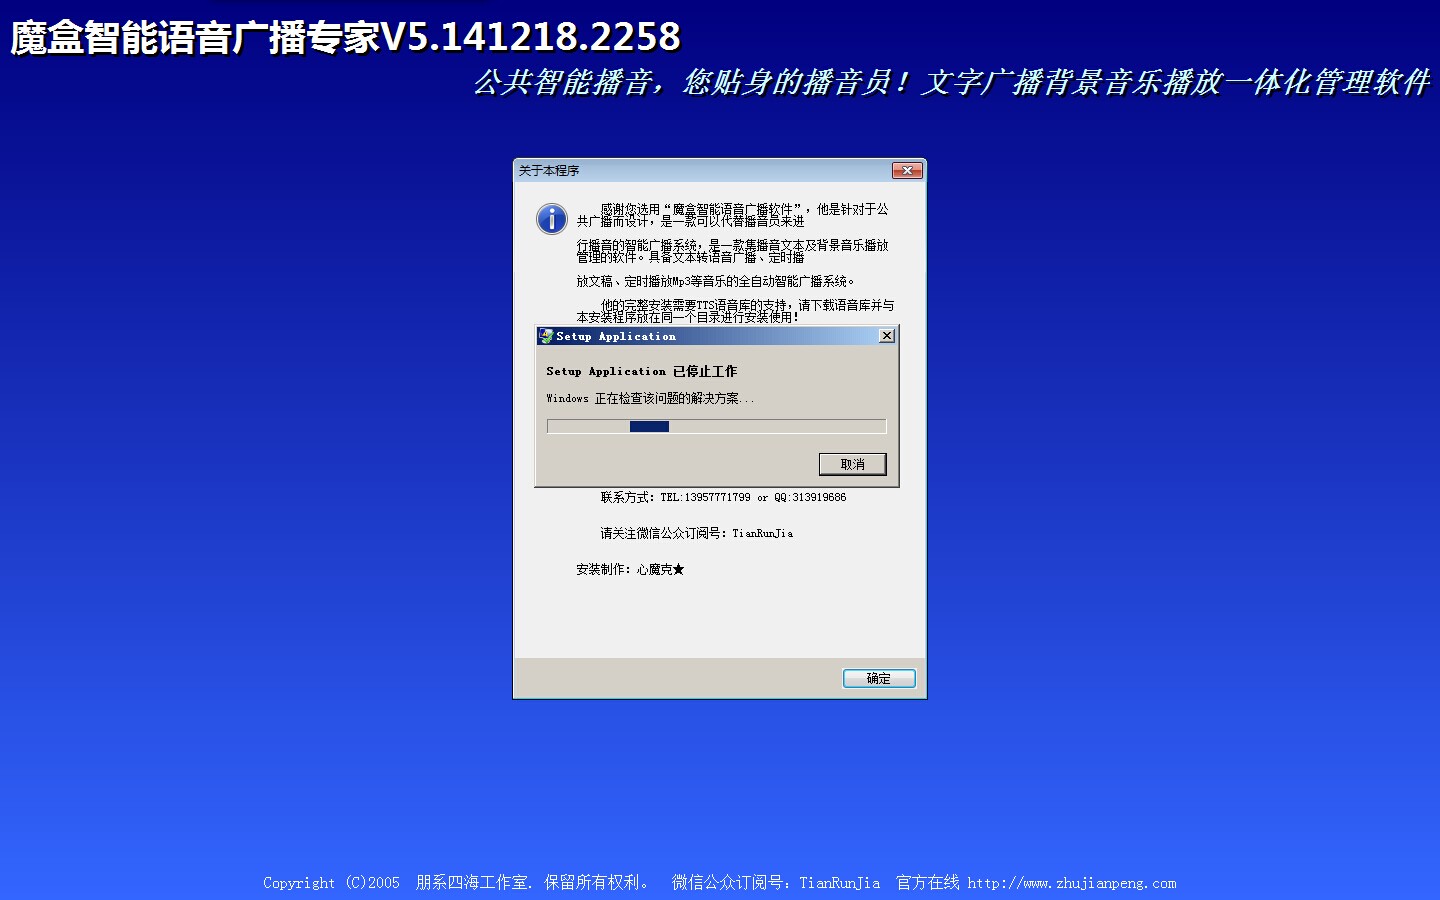The width and height of the screenshot is (1440, 900).
Task: Click the 'Setup Application 已停止工作' message
Action: pyautogui.click(x=642, y=371)
